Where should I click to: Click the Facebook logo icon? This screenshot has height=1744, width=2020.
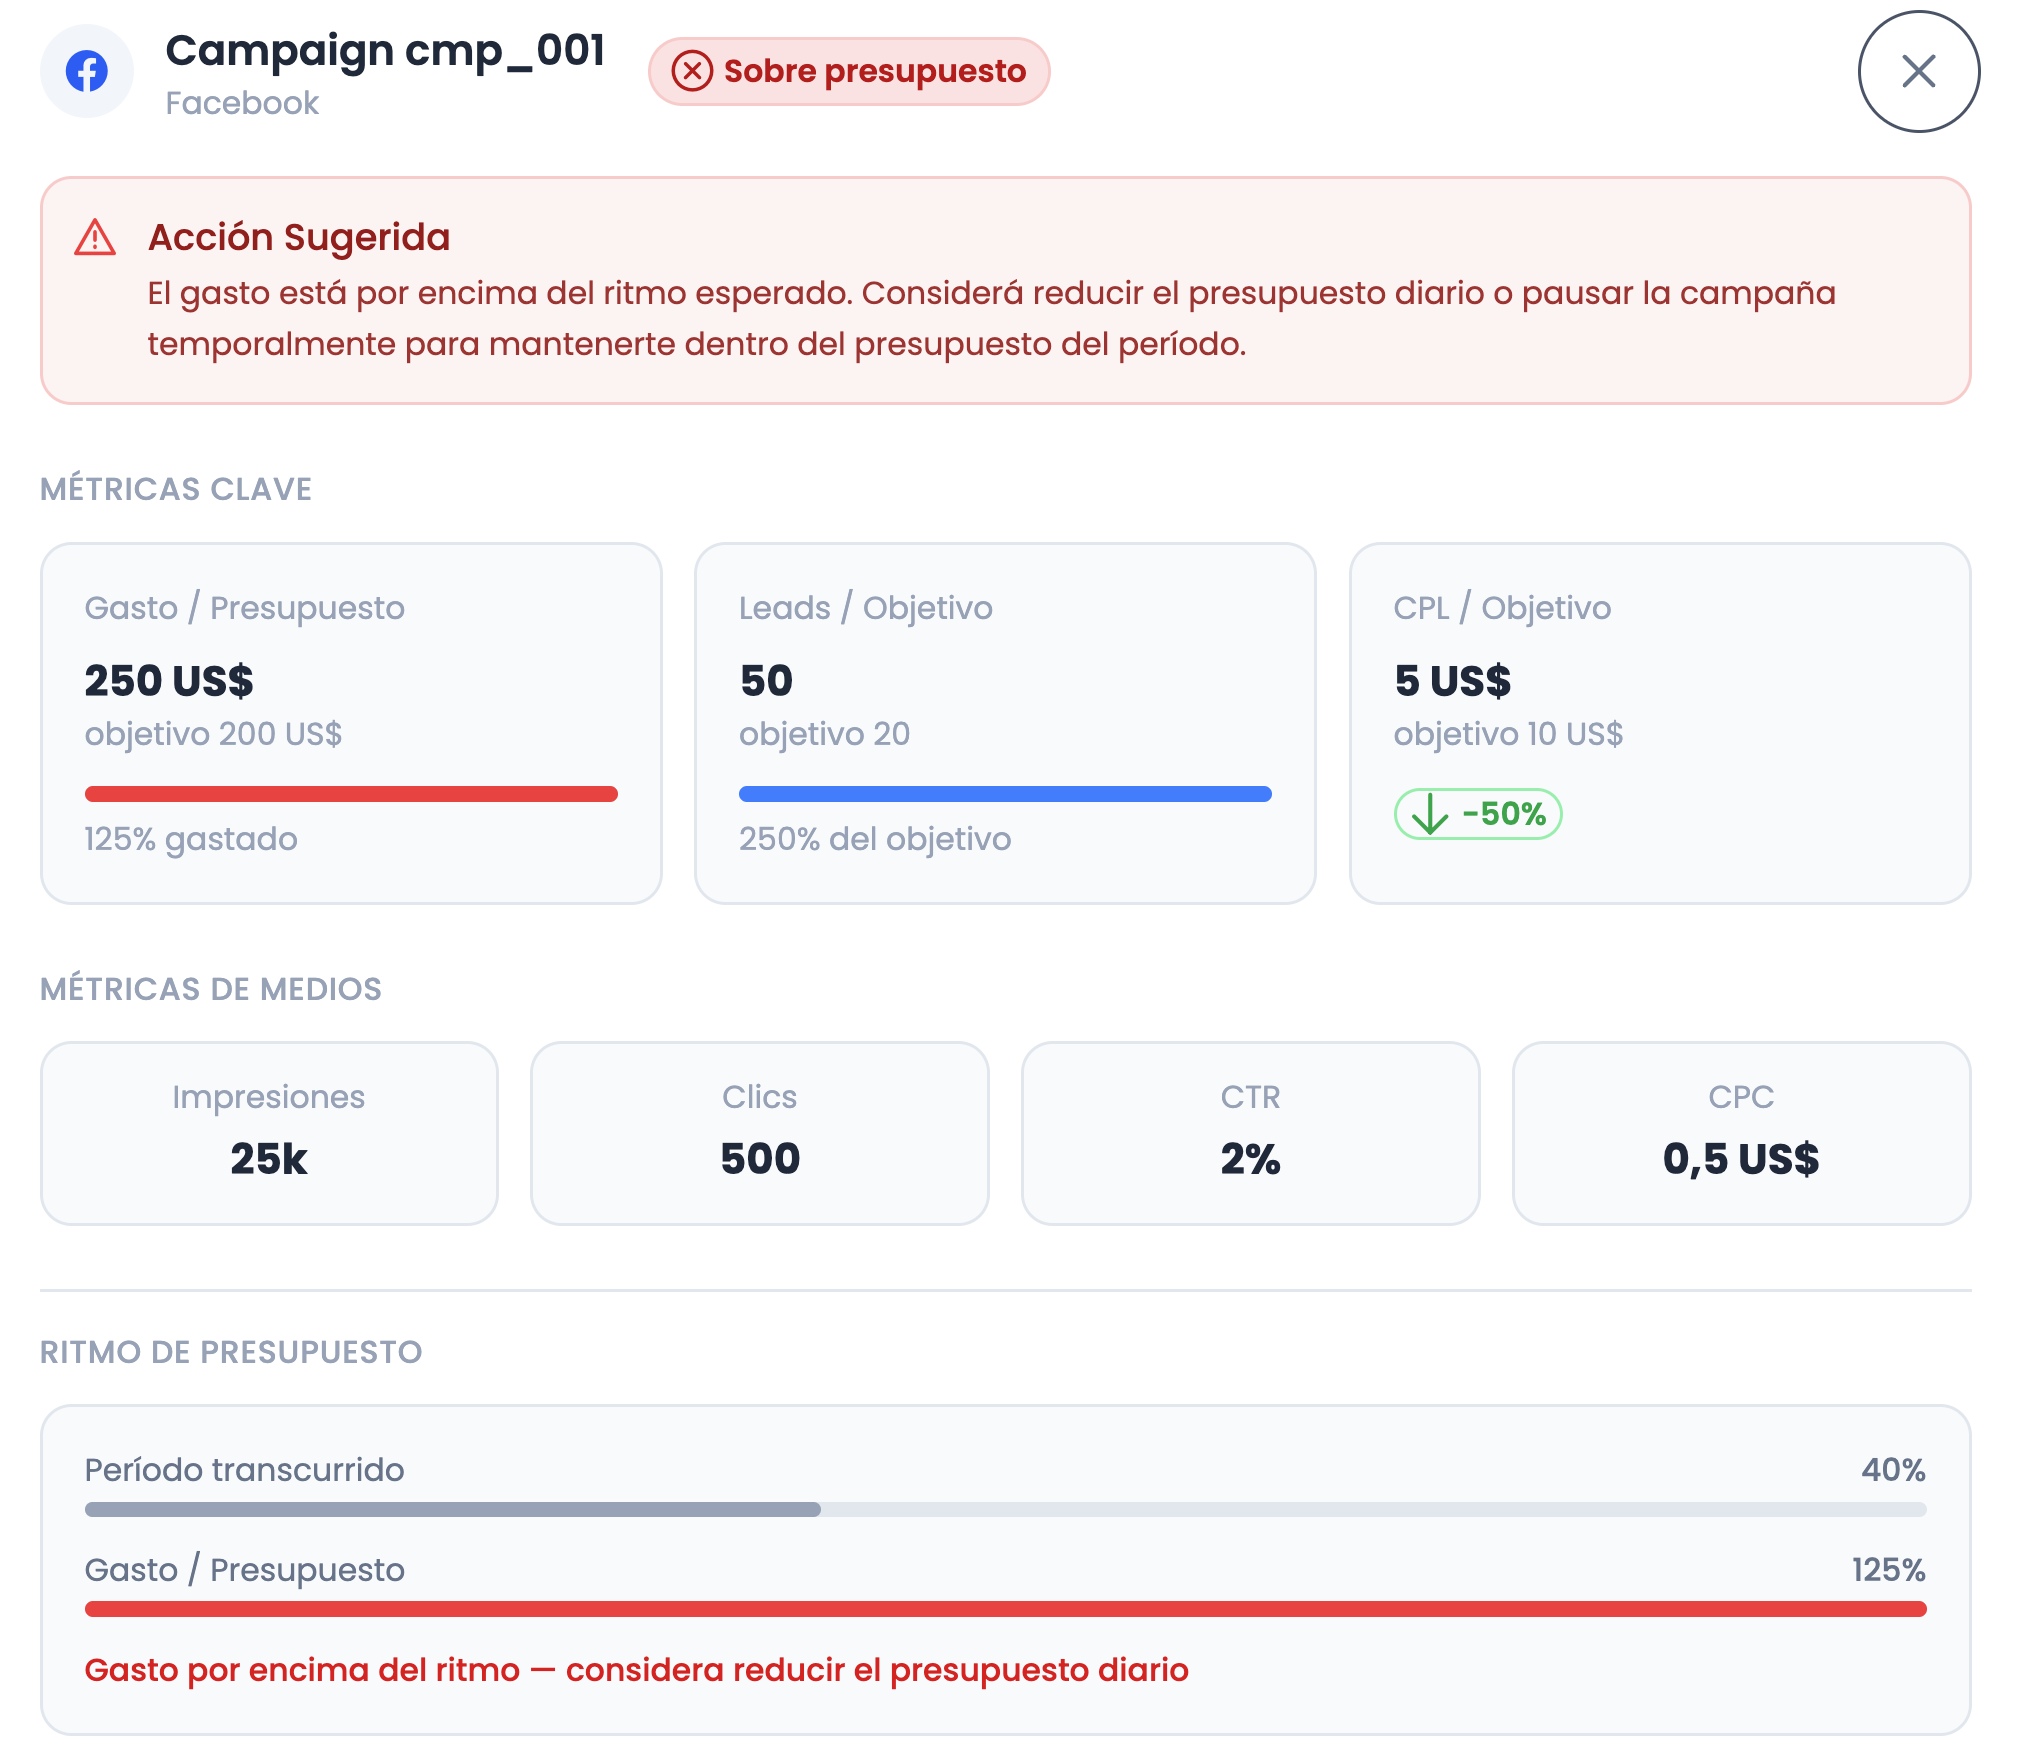[x=87, y=71]
